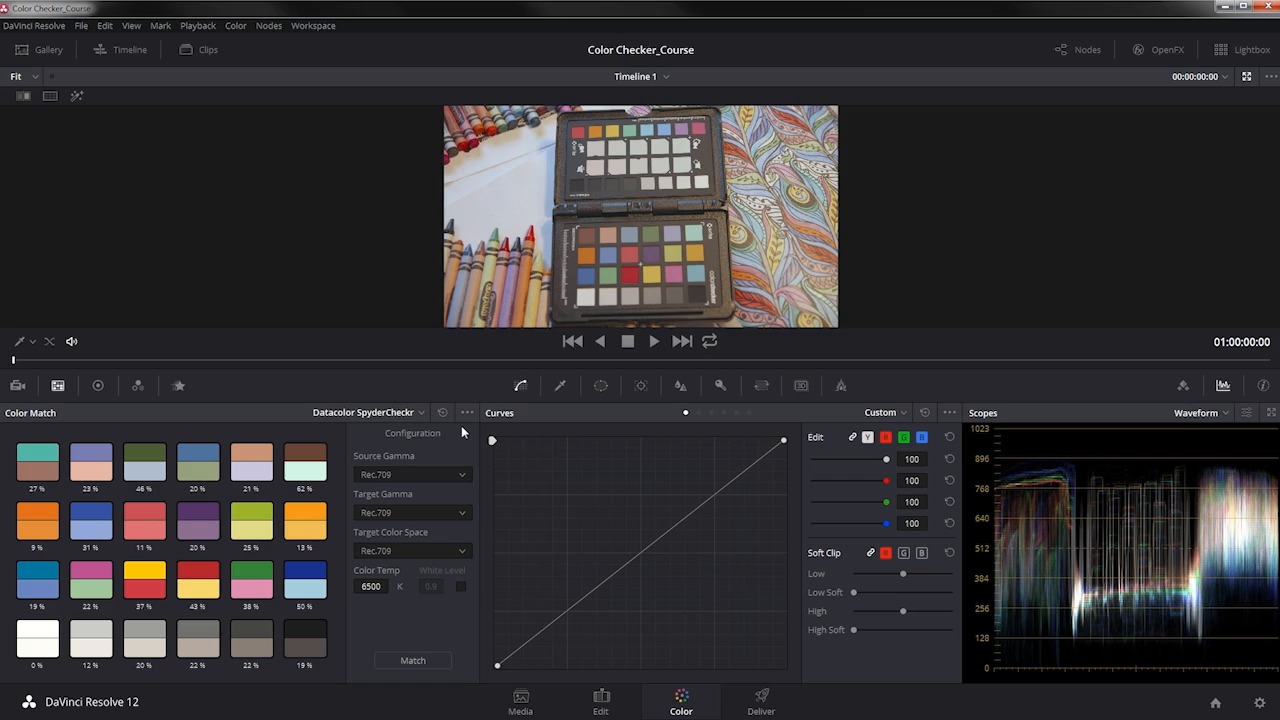Toggle the green channel Edit button

pyautogui.click(x=903, y=437)
